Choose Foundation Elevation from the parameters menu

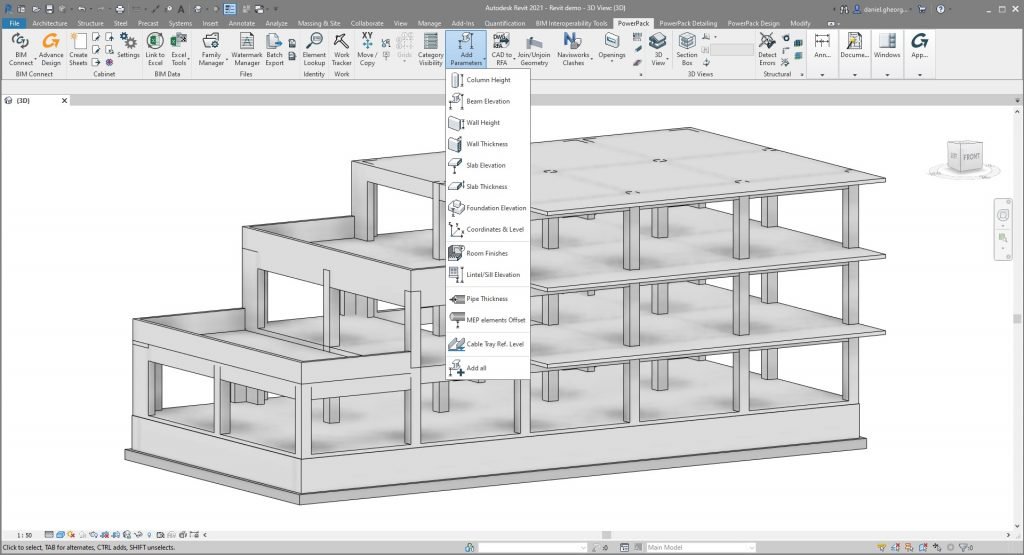(488, 208)
